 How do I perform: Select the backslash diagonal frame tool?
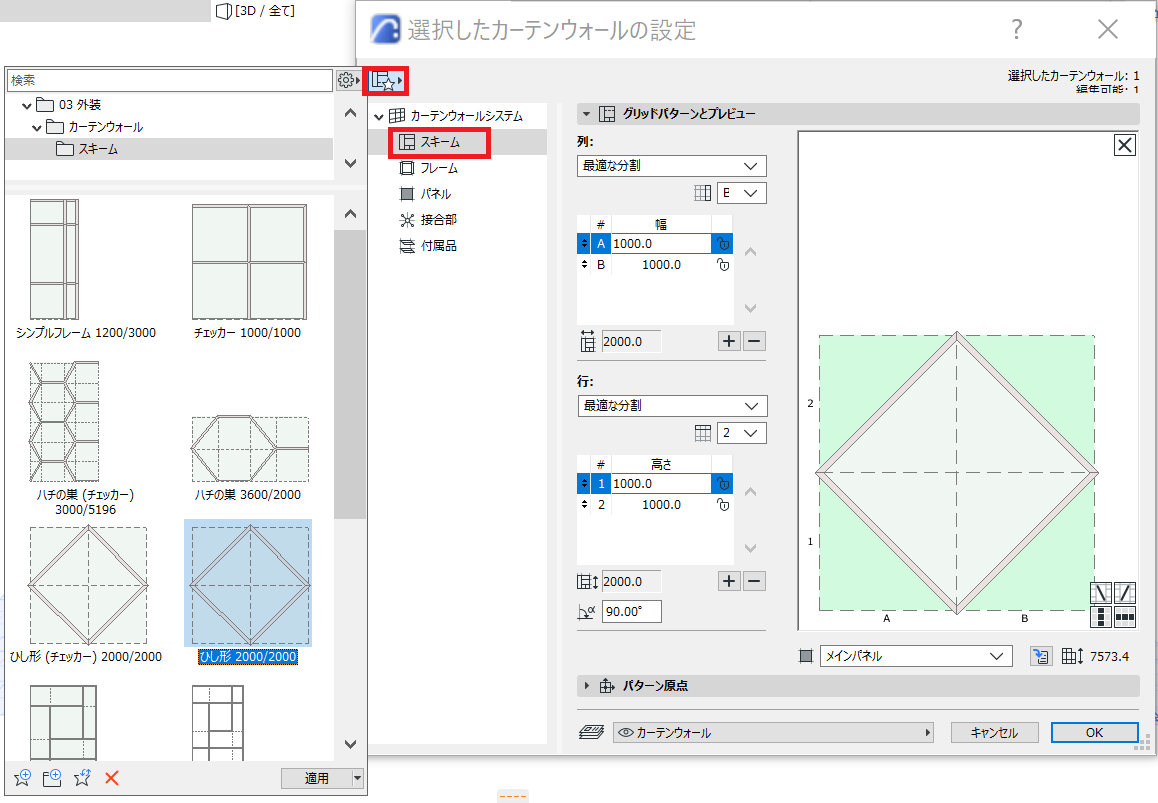point(1100,592)
